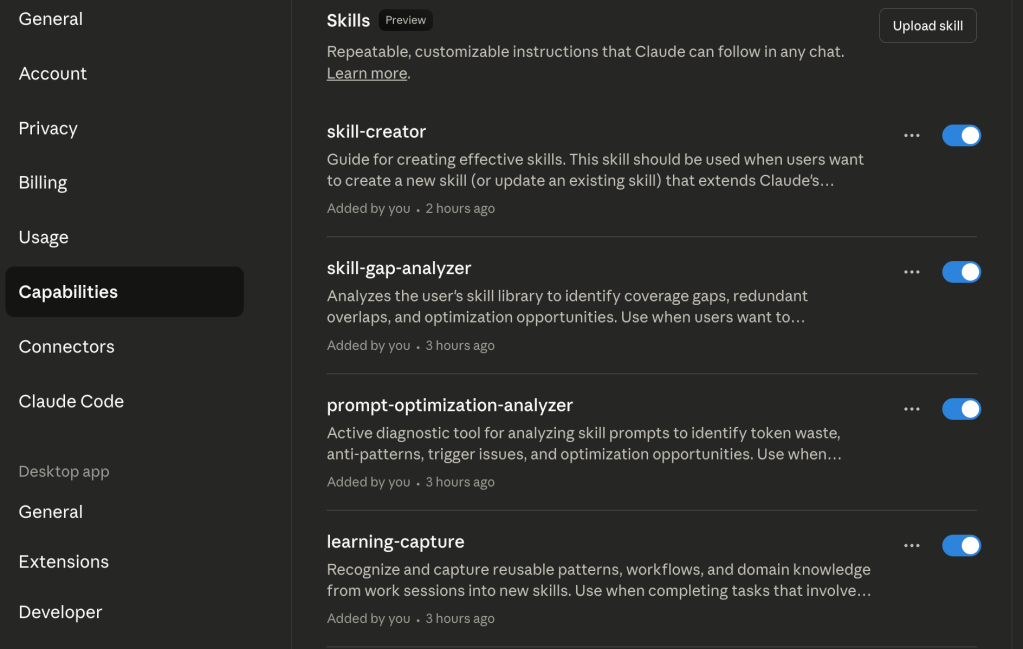Open the Privacy settings section
Image resolution: width=1023 pixels, height=649 pixels.
point(48,128)
